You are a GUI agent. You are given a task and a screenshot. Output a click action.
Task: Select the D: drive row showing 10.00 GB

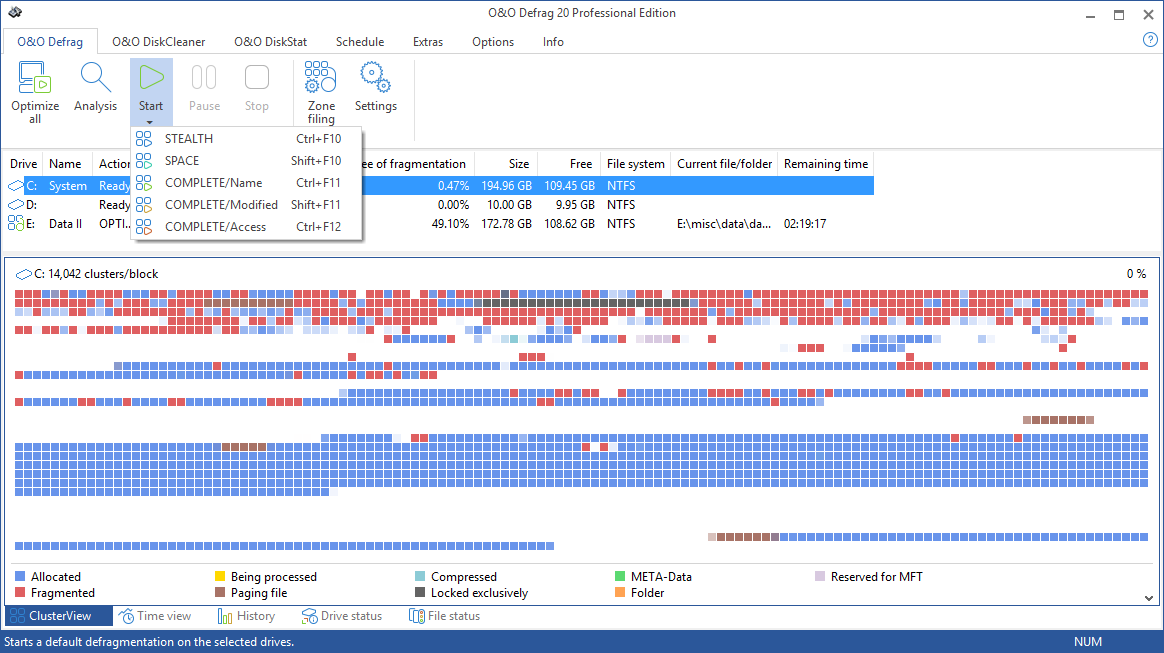pos(439,205)
